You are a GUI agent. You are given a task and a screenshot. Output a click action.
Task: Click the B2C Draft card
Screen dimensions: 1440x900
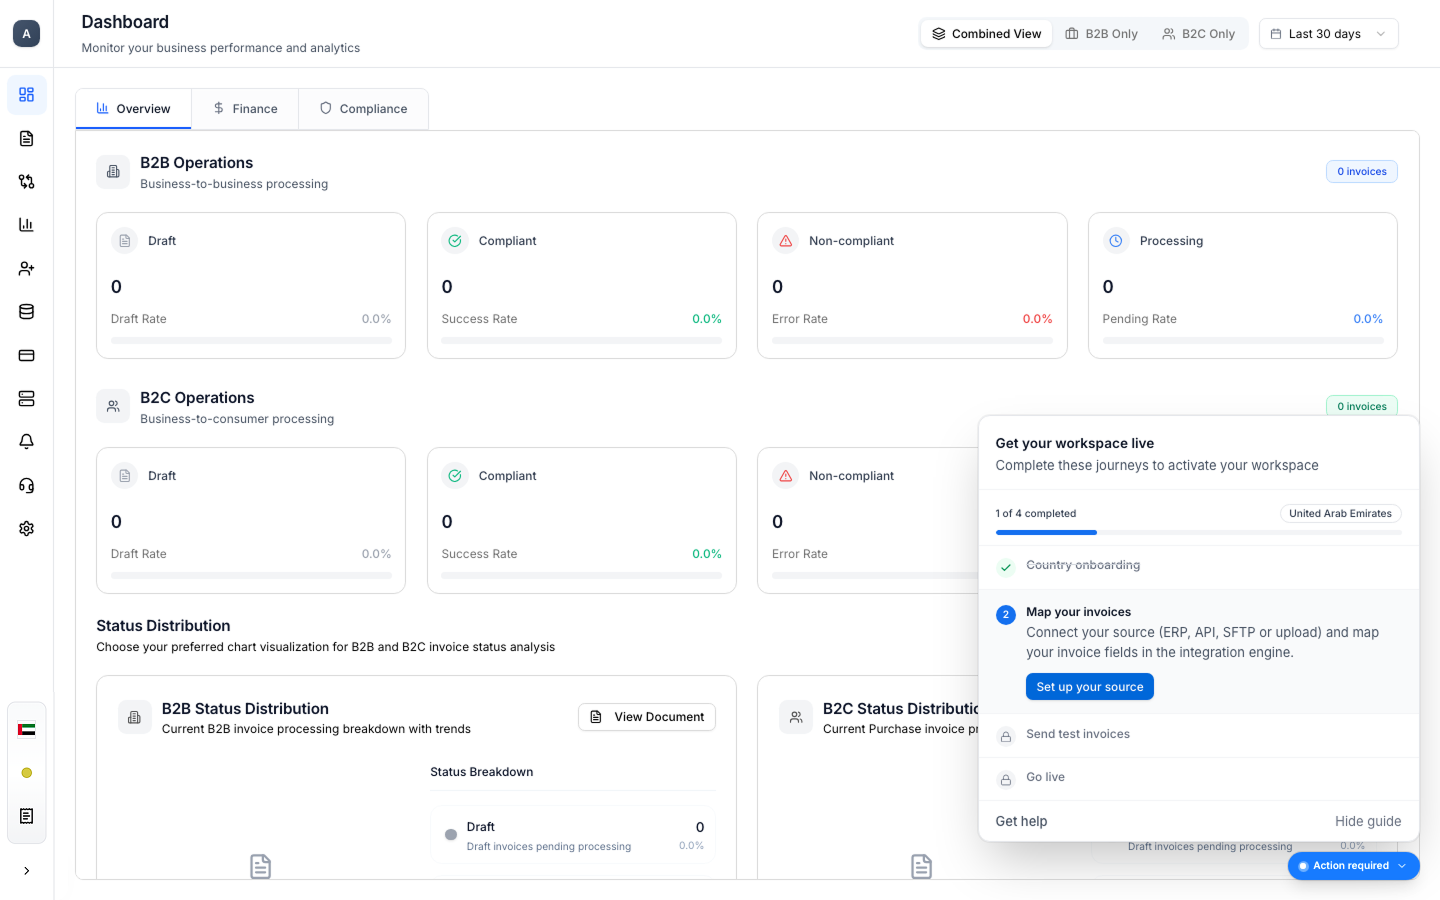point(251,520)
